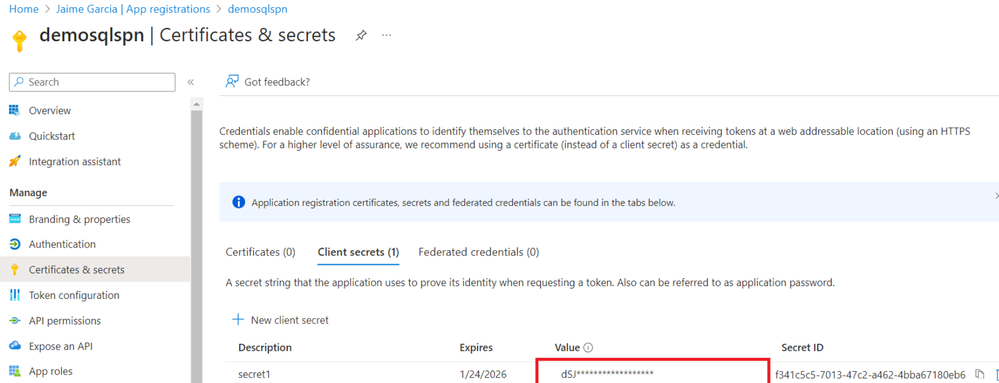Viewport: 999px width, 383px height.
Task: Switch to the Certificates (0) tab
Action: tap(261, 252)
